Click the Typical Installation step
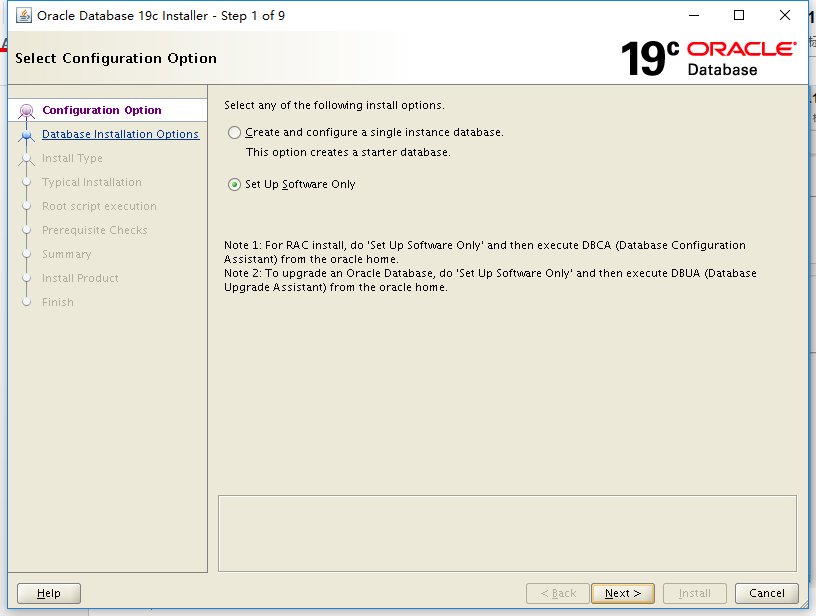The image size is (816, 616). click(92, 182)
